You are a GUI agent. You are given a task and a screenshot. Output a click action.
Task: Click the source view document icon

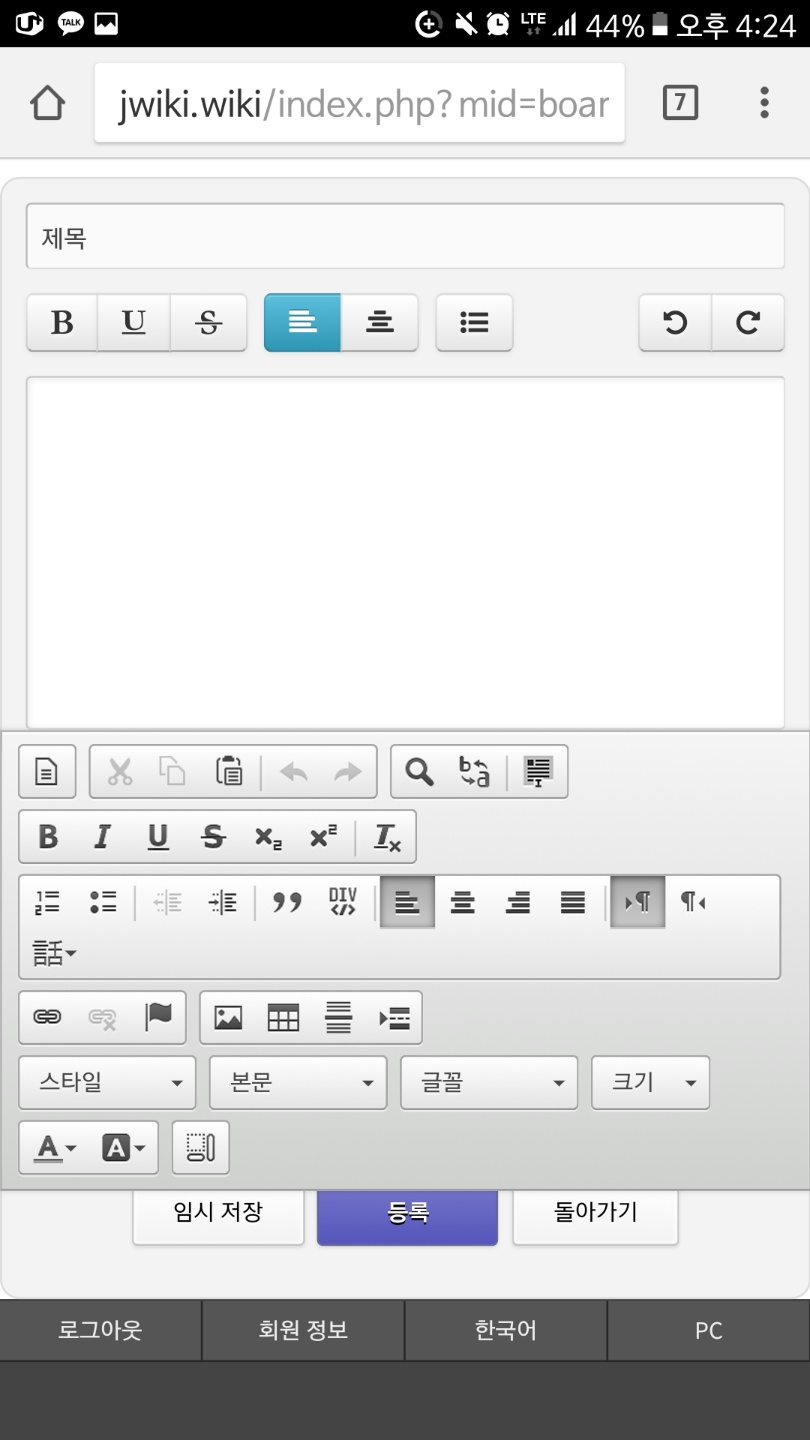[47, 772]
